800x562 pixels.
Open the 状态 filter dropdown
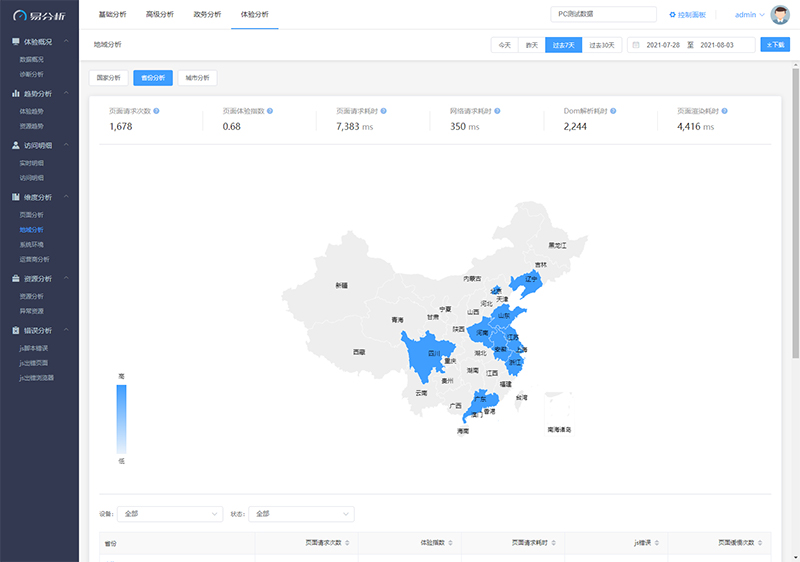click(x=301, y=514)
